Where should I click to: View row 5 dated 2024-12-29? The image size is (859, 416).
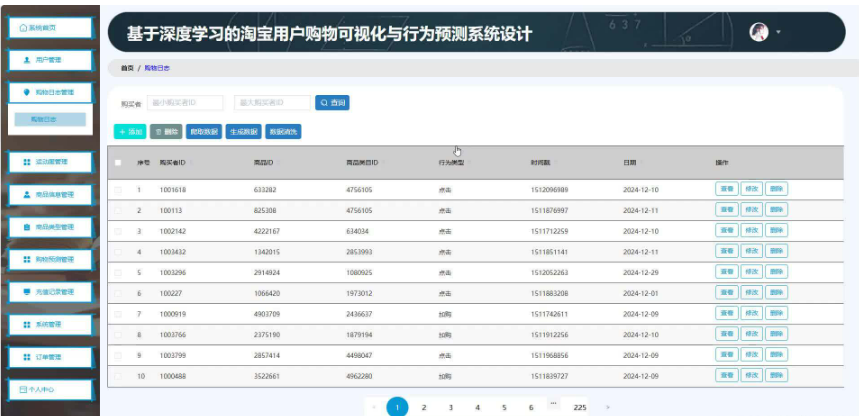(x=726, y=273)
